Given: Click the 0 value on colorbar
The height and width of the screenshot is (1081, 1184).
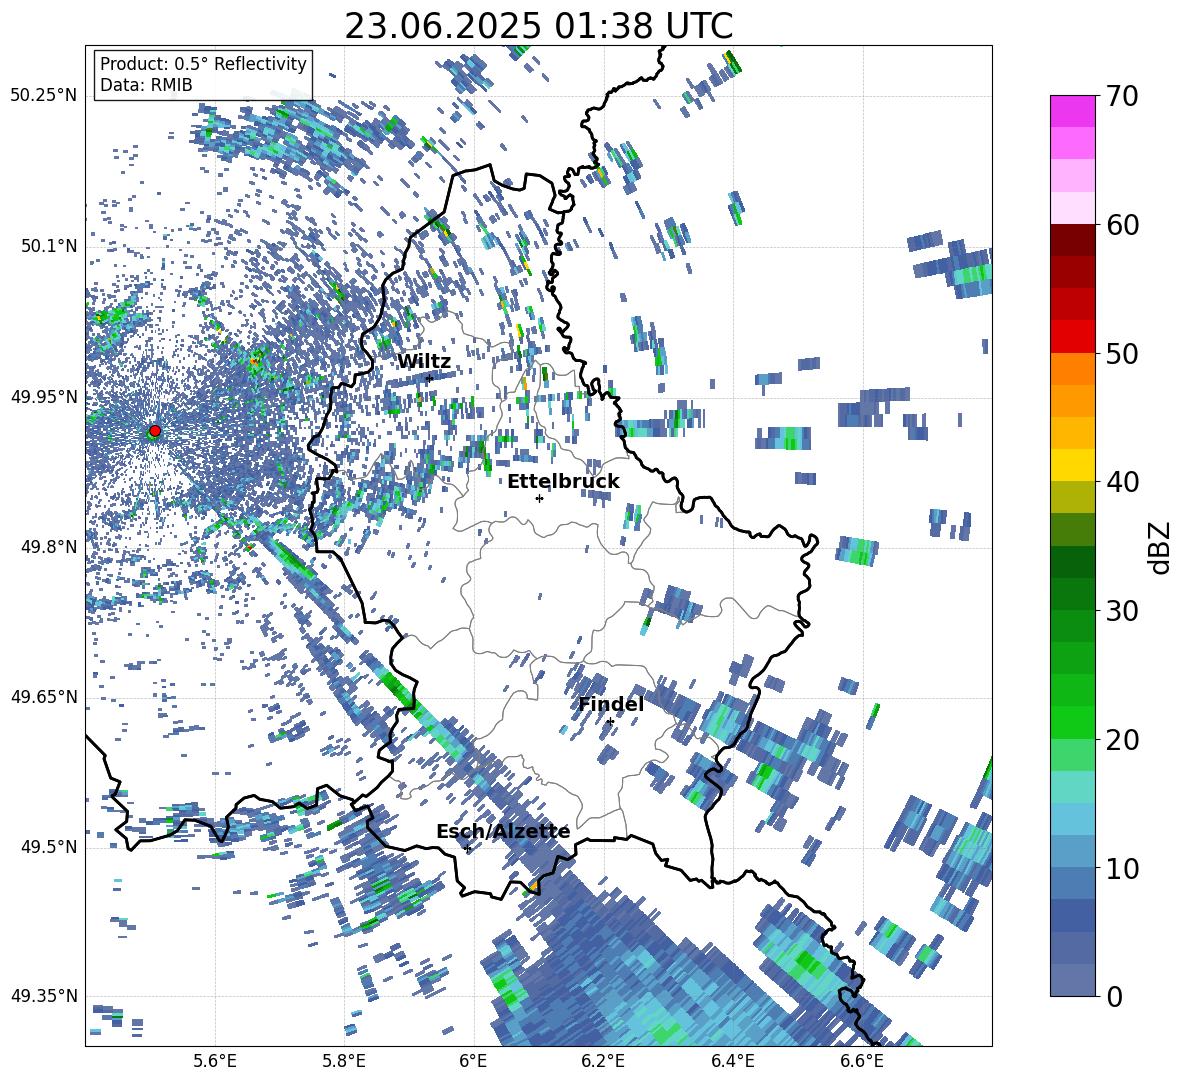Looking at the screenshot, I should [x=1115, y=996].
